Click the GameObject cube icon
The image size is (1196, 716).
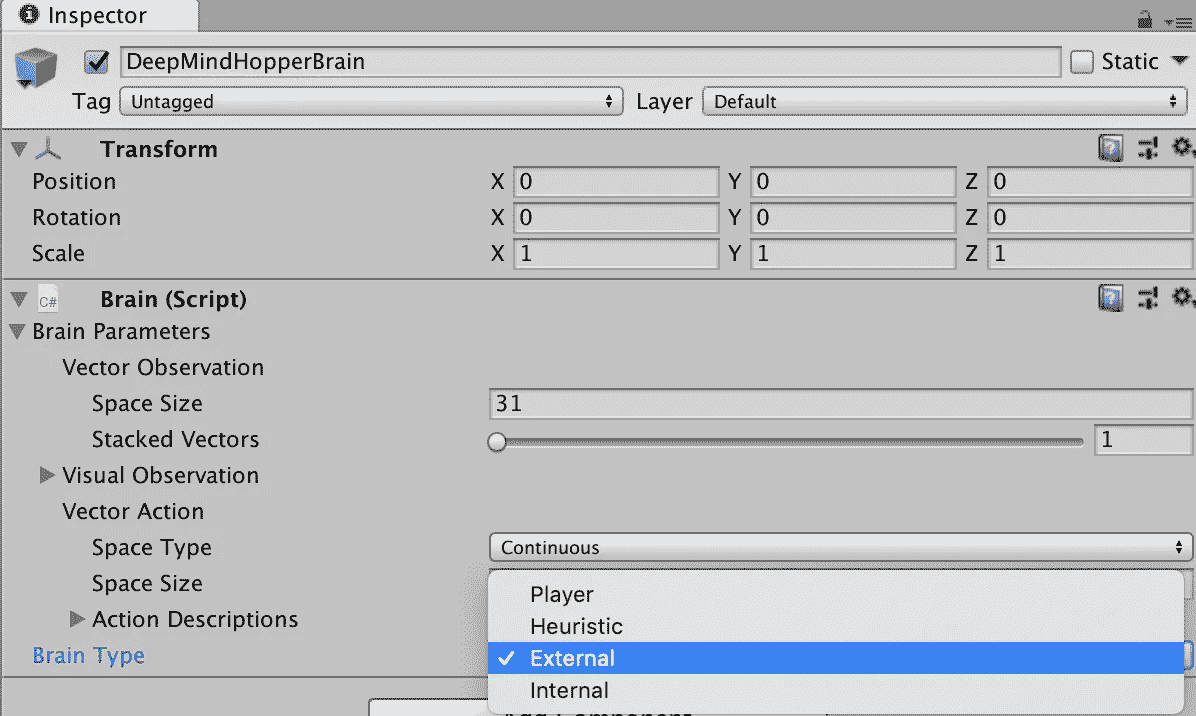35,67
